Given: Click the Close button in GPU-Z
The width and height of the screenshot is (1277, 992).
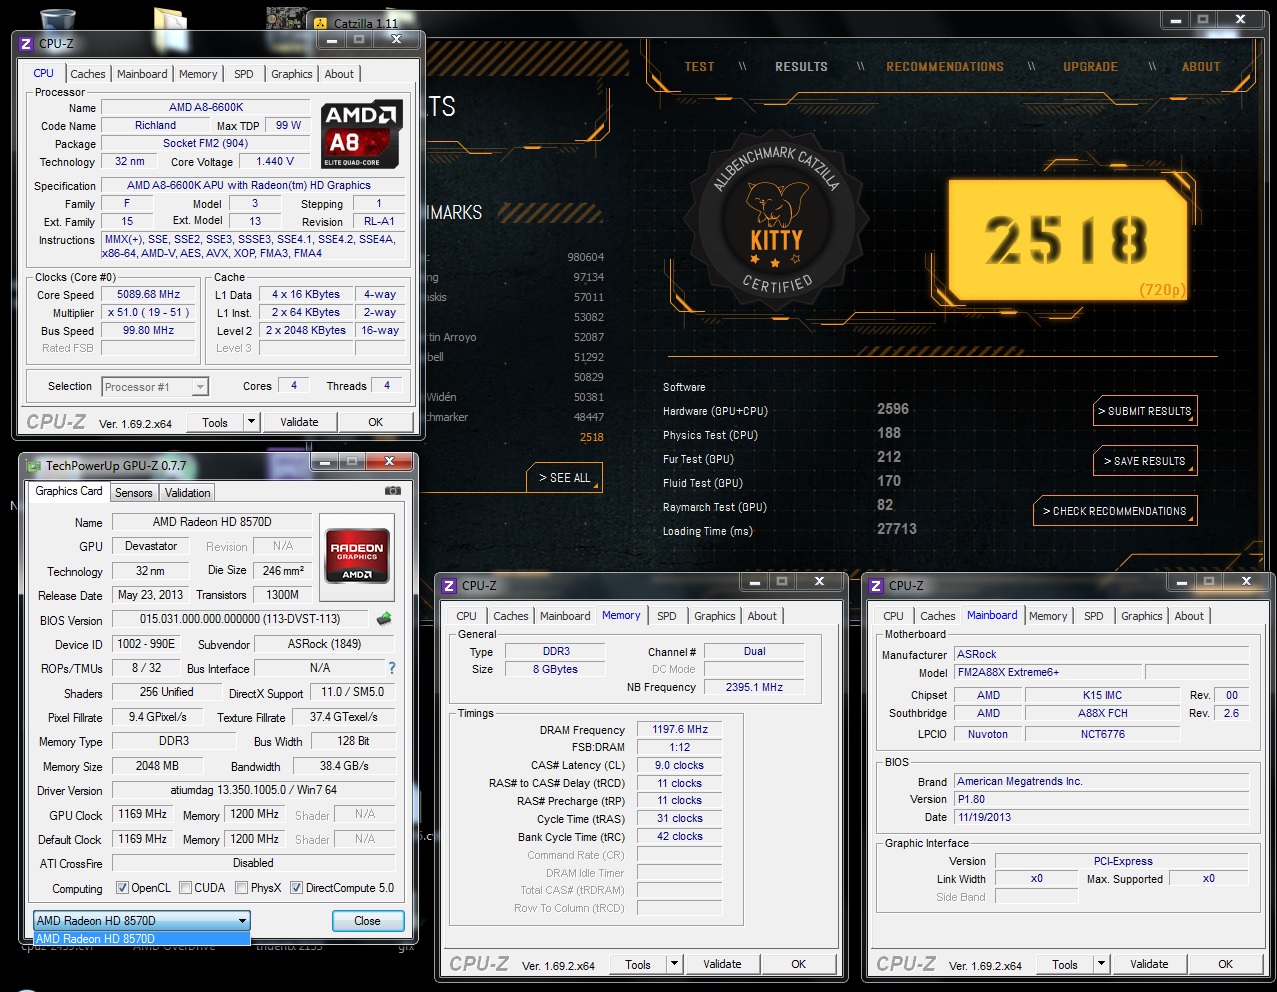Looking at the screenshot, I should pyautogui.click(x=367, y=921).
